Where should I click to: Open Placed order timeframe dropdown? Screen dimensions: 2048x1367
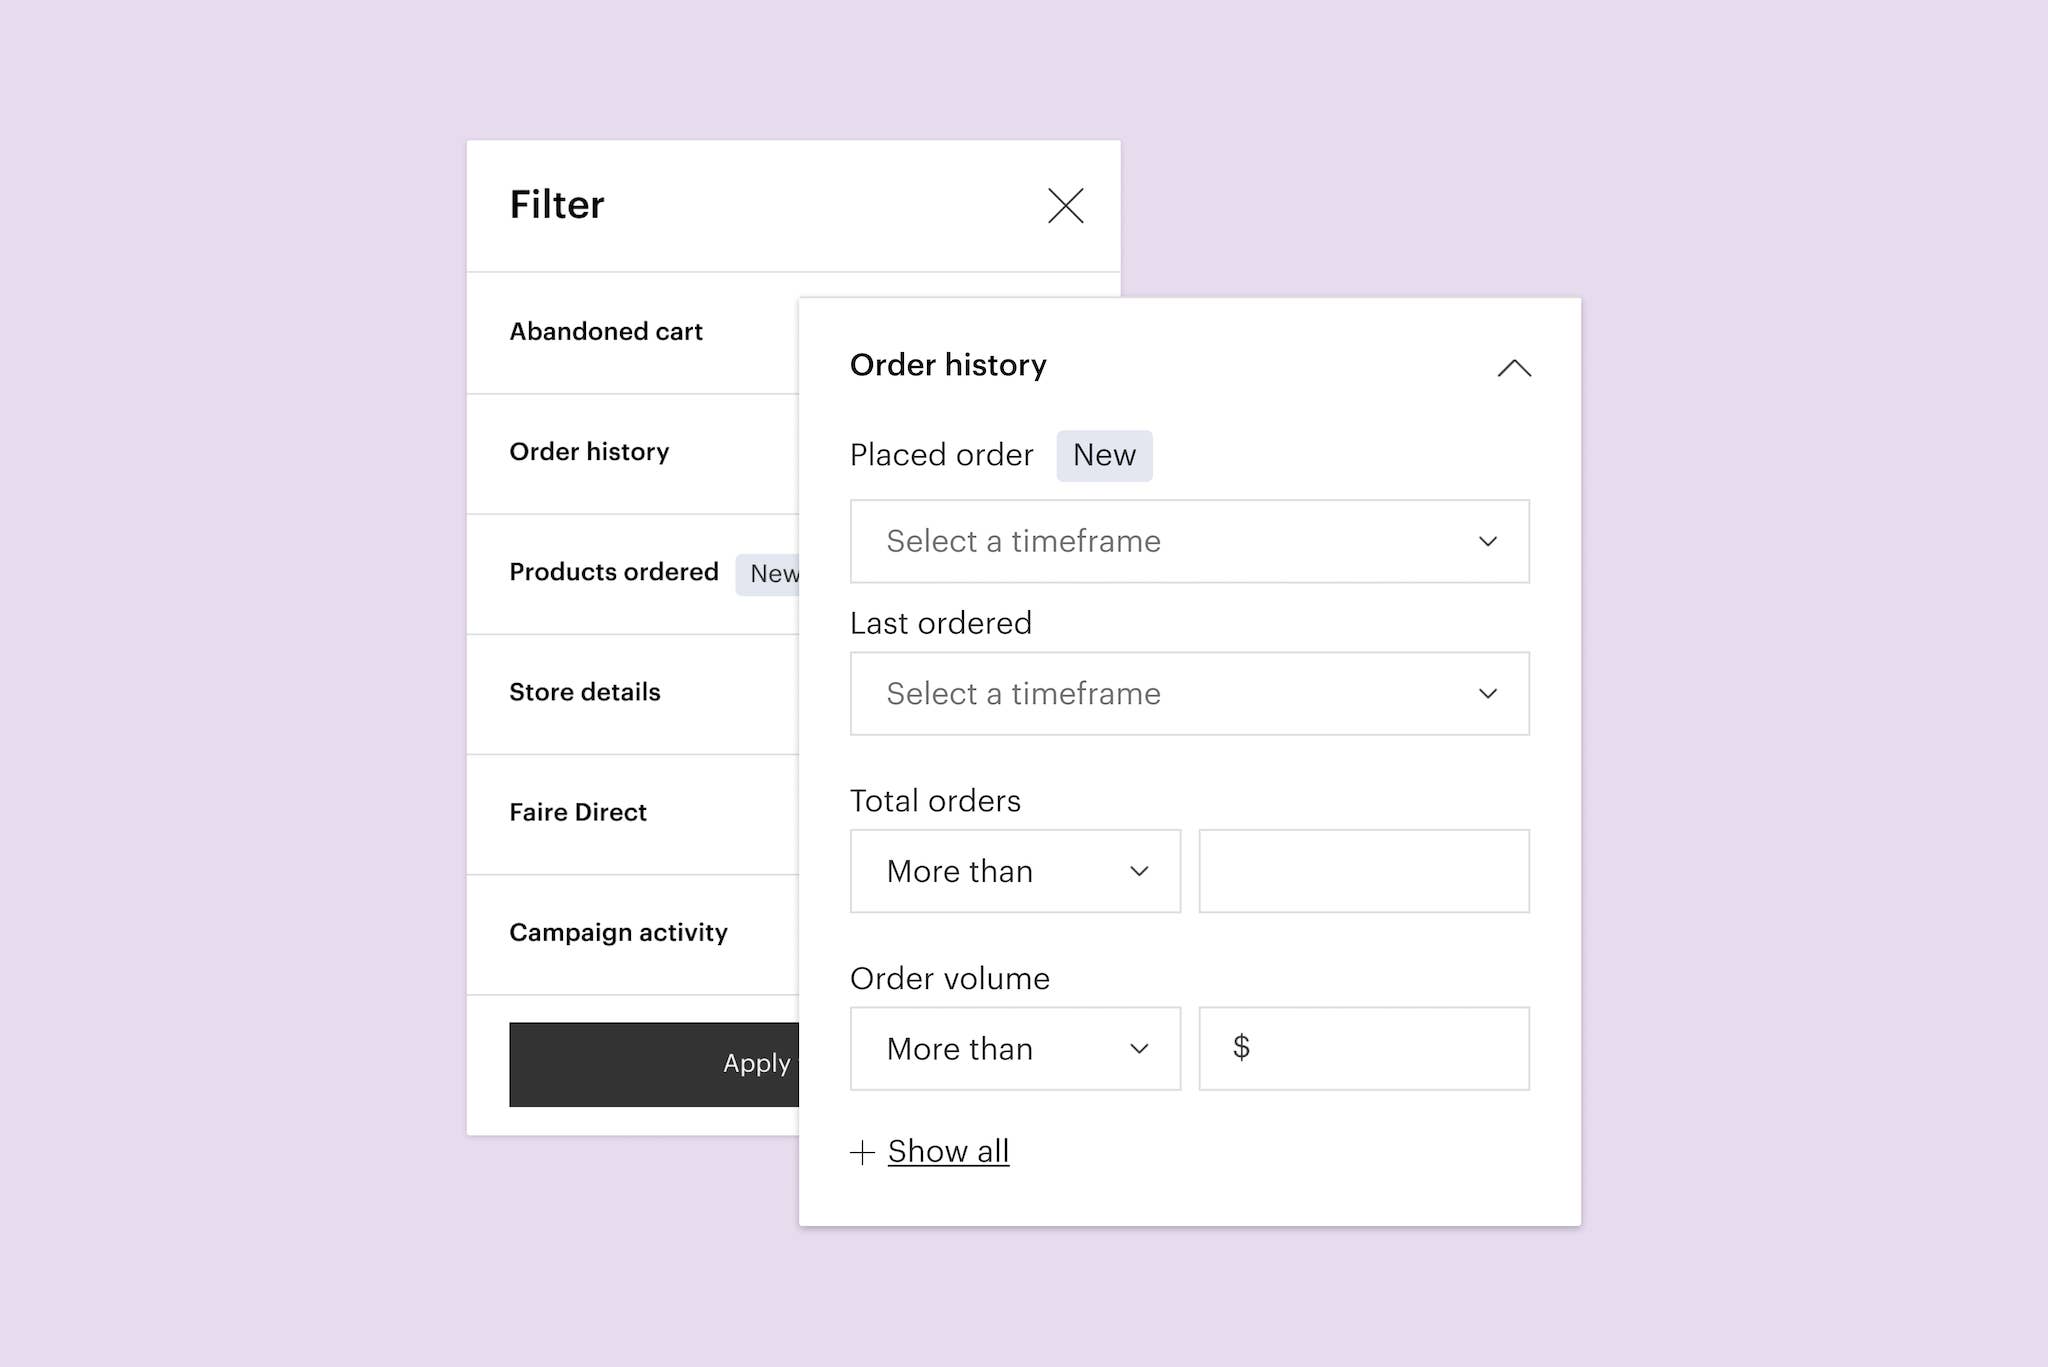[1189, 541]
